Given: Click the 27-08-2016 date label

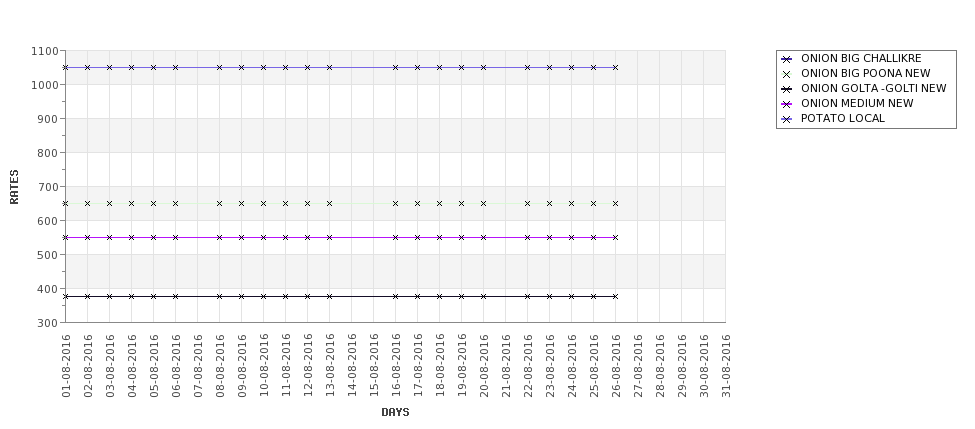Looking at the screenshot, I should click(x=637, y=366).
